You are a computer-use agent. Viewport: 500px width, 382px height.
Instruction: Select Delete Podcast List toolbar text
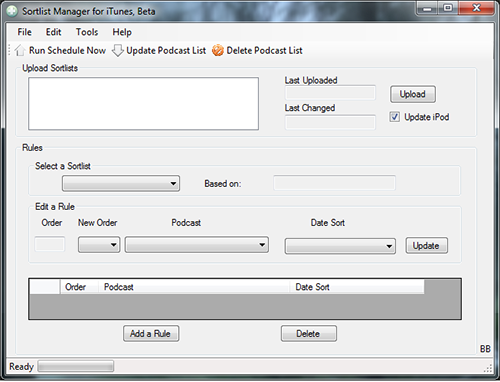264,51
